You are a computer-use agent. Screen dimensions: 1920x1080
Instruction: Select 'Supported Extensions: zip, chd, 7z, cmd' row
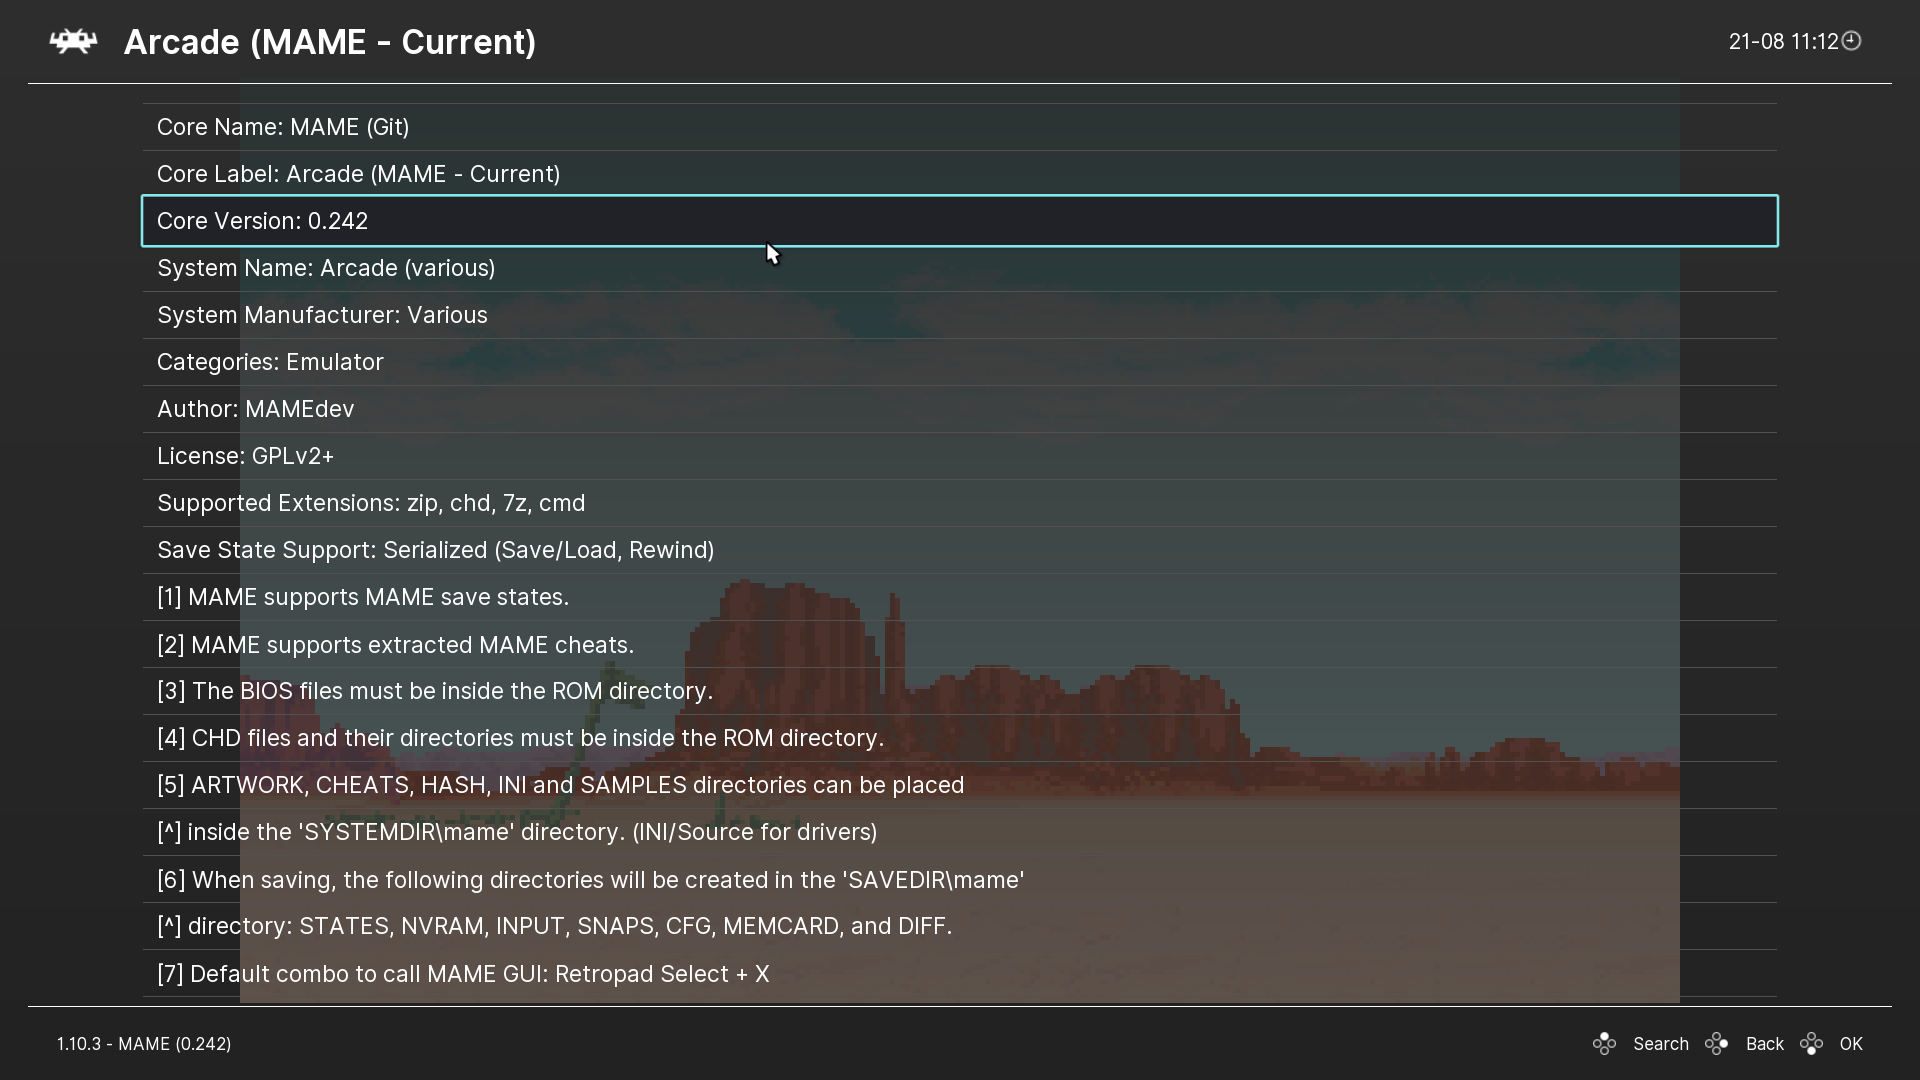pyautogui.click(x=960, y=503)
